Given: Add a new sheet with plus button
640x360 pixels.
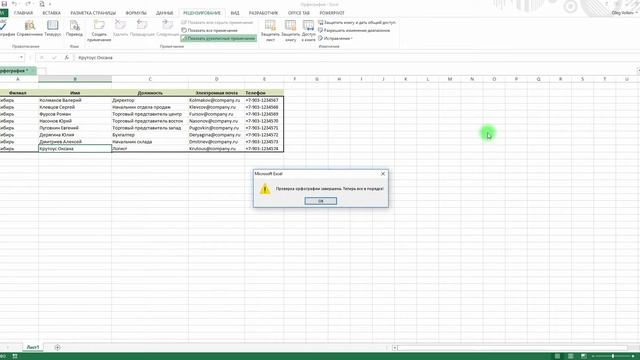Looking at the screenshot, I should pos(57,347).
